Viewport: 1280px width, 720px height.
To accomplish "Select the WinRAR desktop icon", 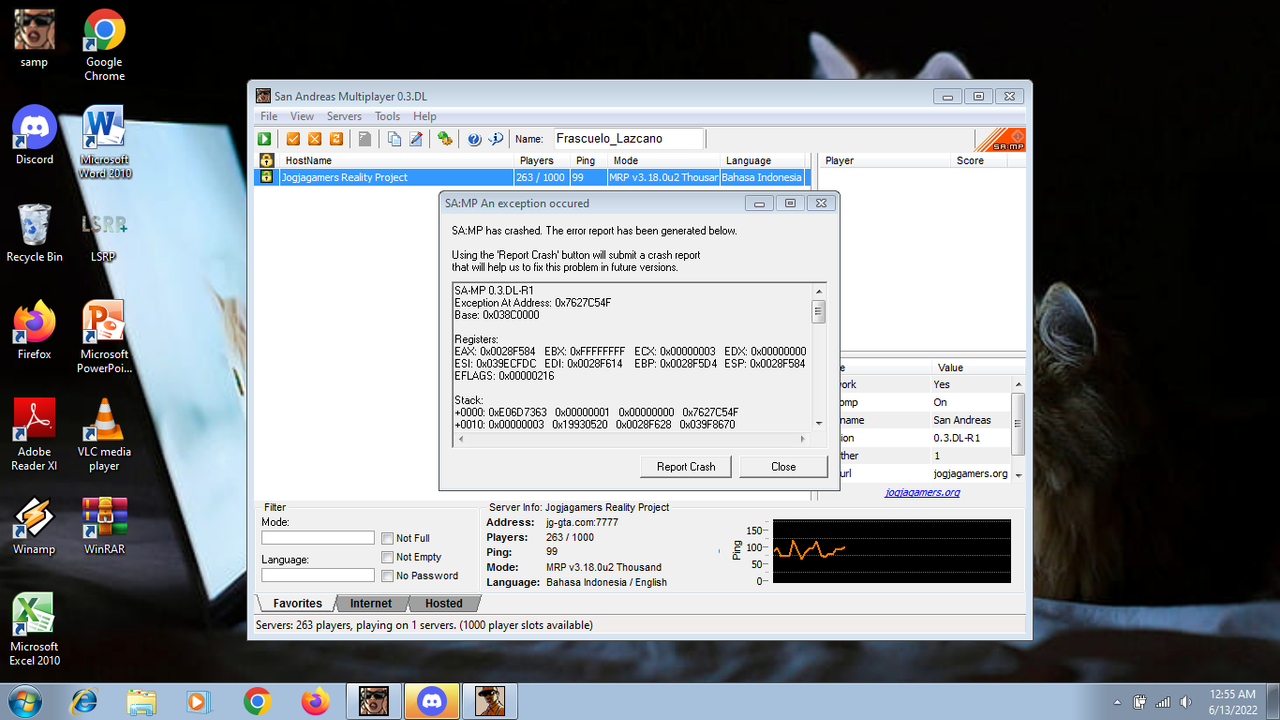I will pos(104,525).
